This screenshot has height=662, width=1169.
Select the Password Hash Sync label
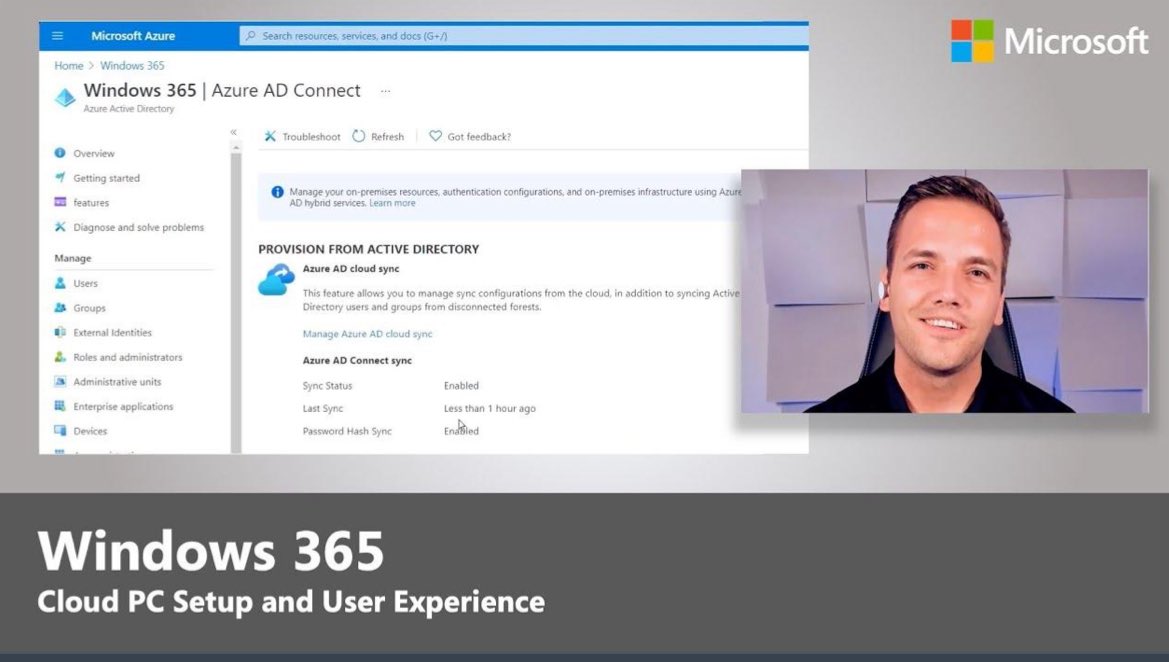pyautogui.click(x=347, y=431)
